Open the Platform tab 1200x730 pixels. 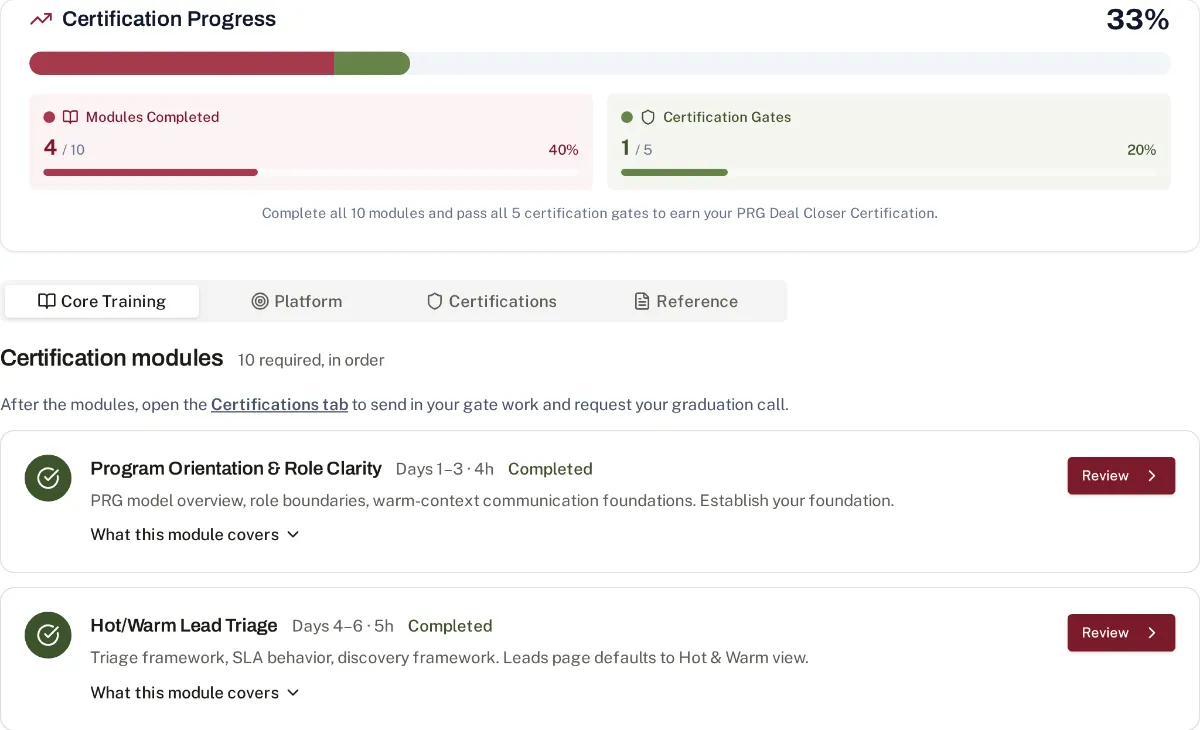(297, 301)
